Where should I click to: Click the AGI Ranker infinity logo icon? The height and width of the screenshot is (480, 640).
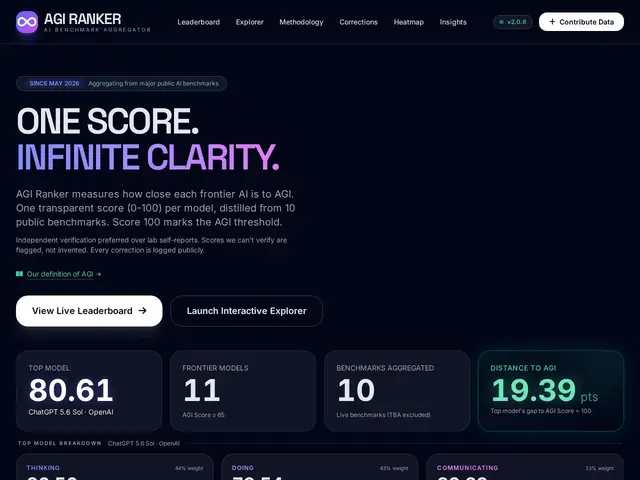27,22
